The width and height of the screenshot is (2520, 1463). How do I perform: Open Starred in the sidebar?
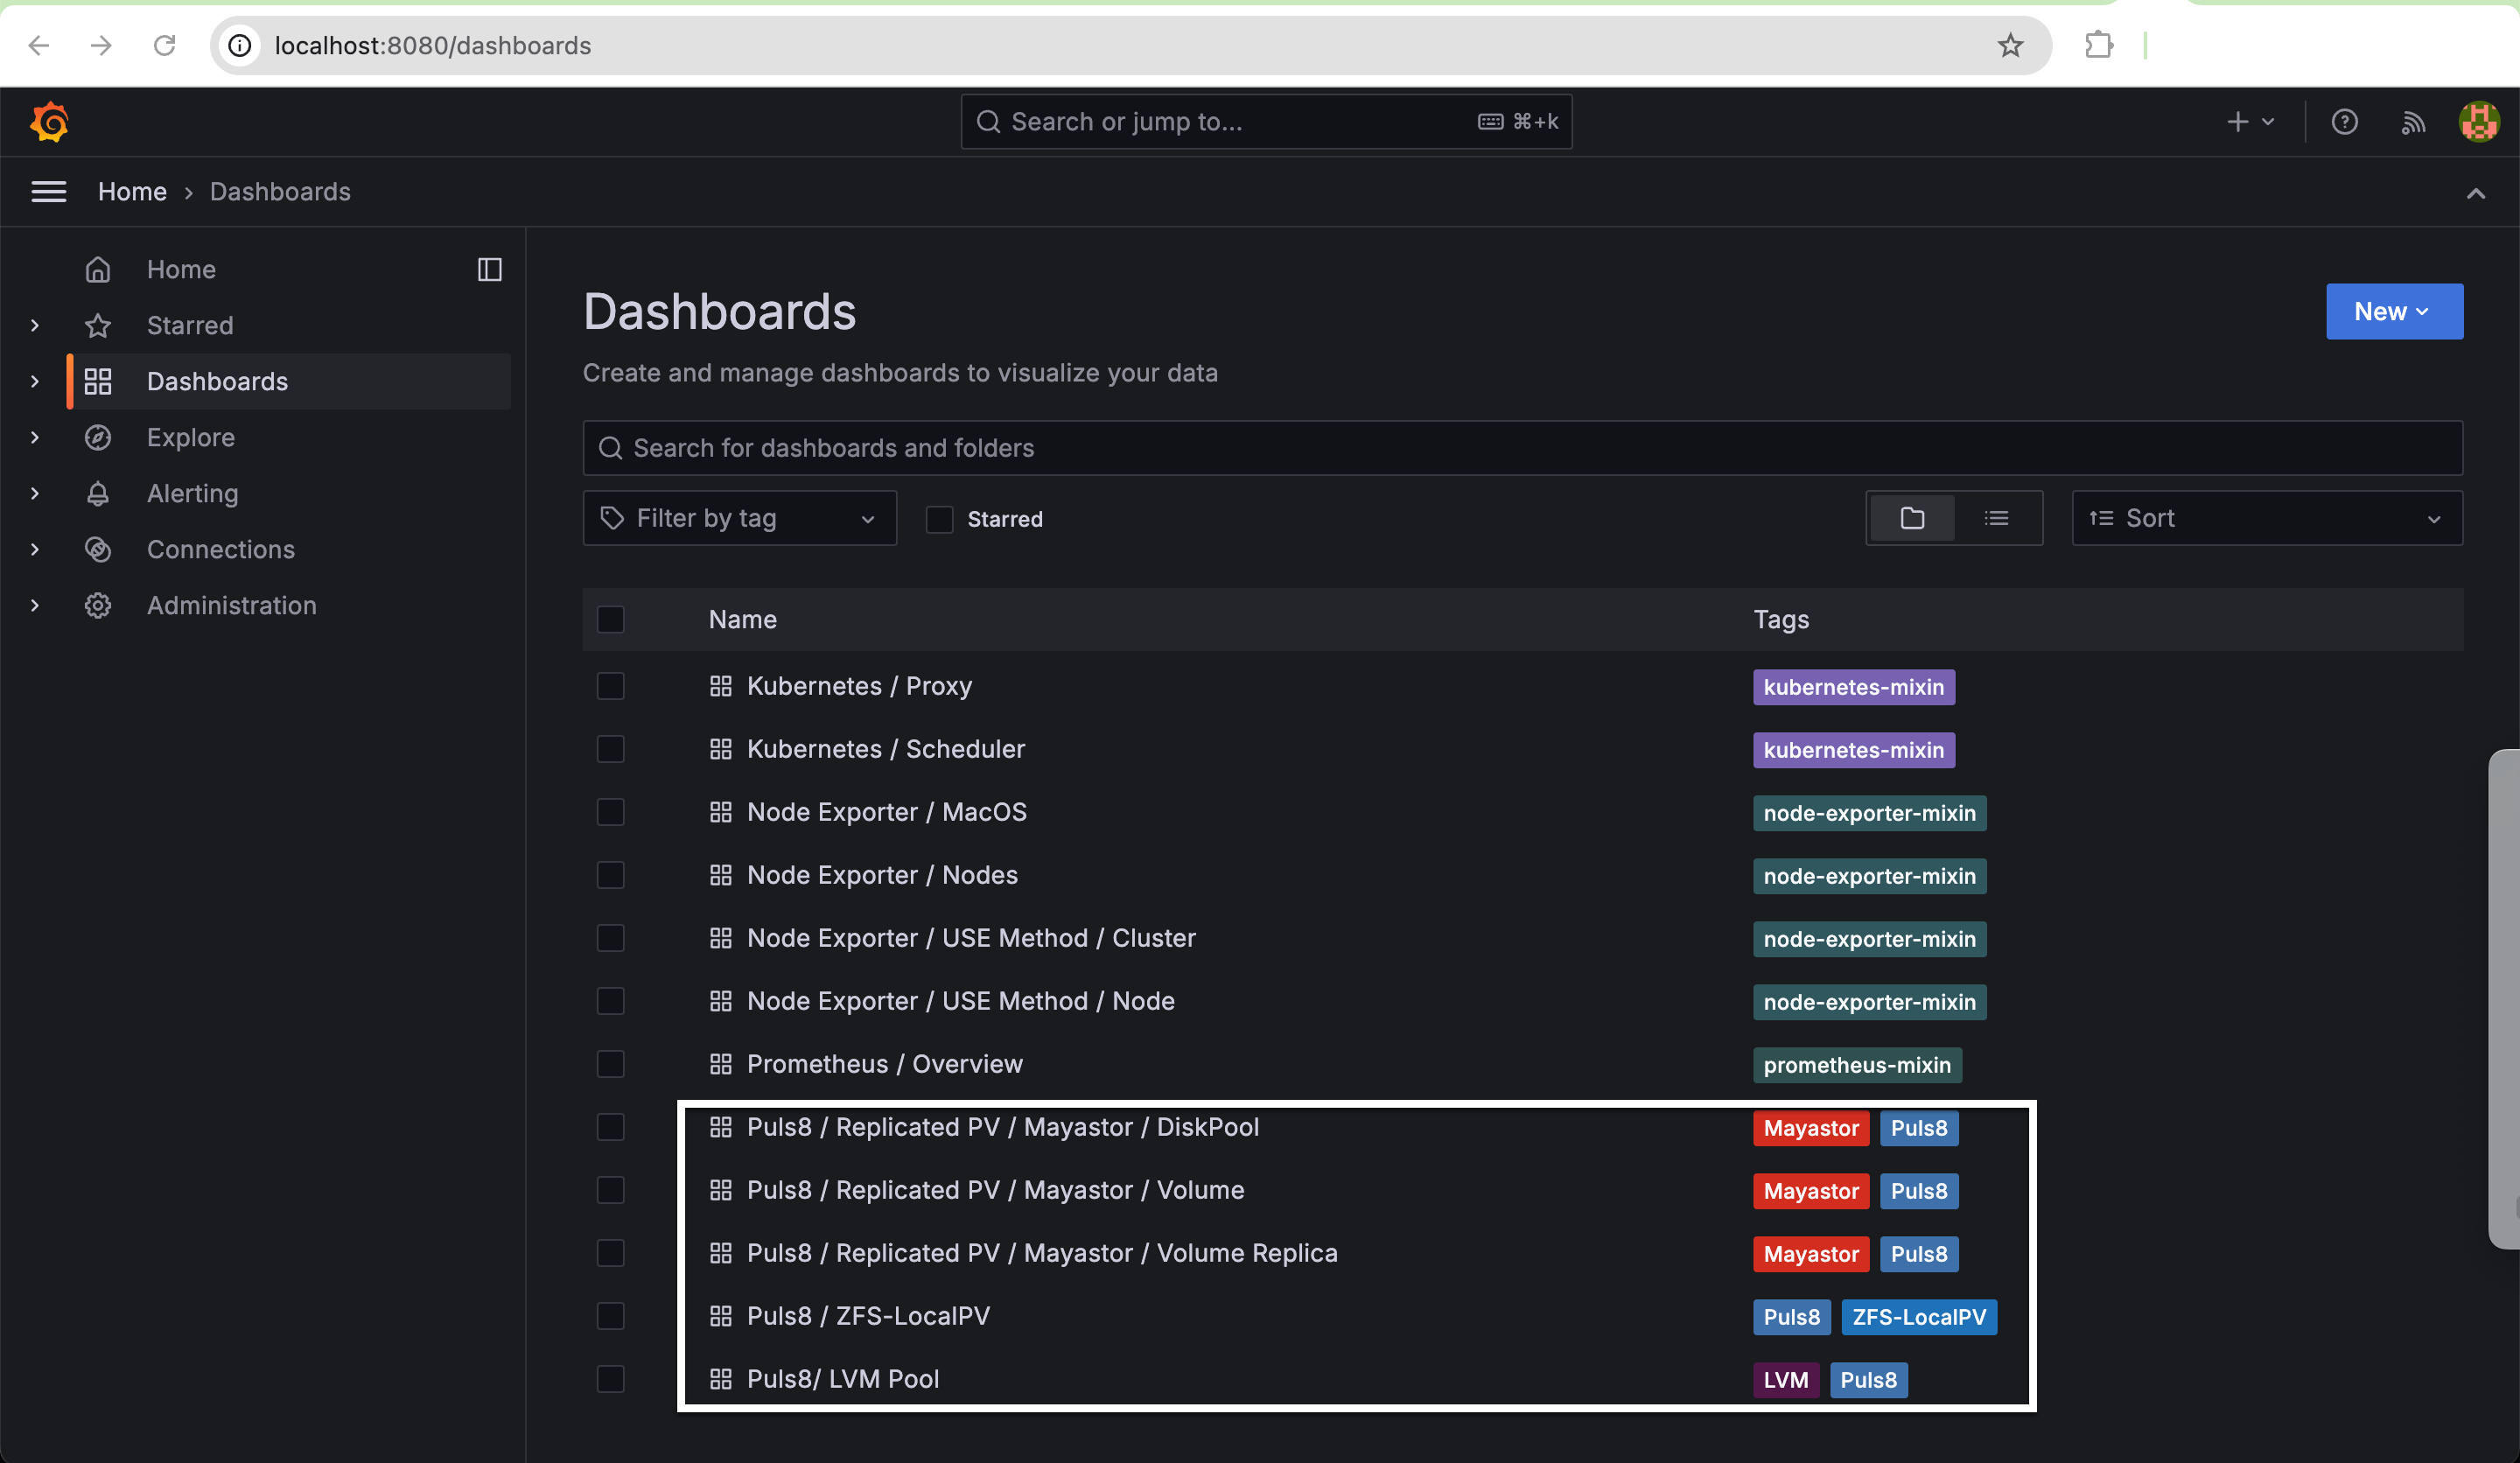click(190, 326)
